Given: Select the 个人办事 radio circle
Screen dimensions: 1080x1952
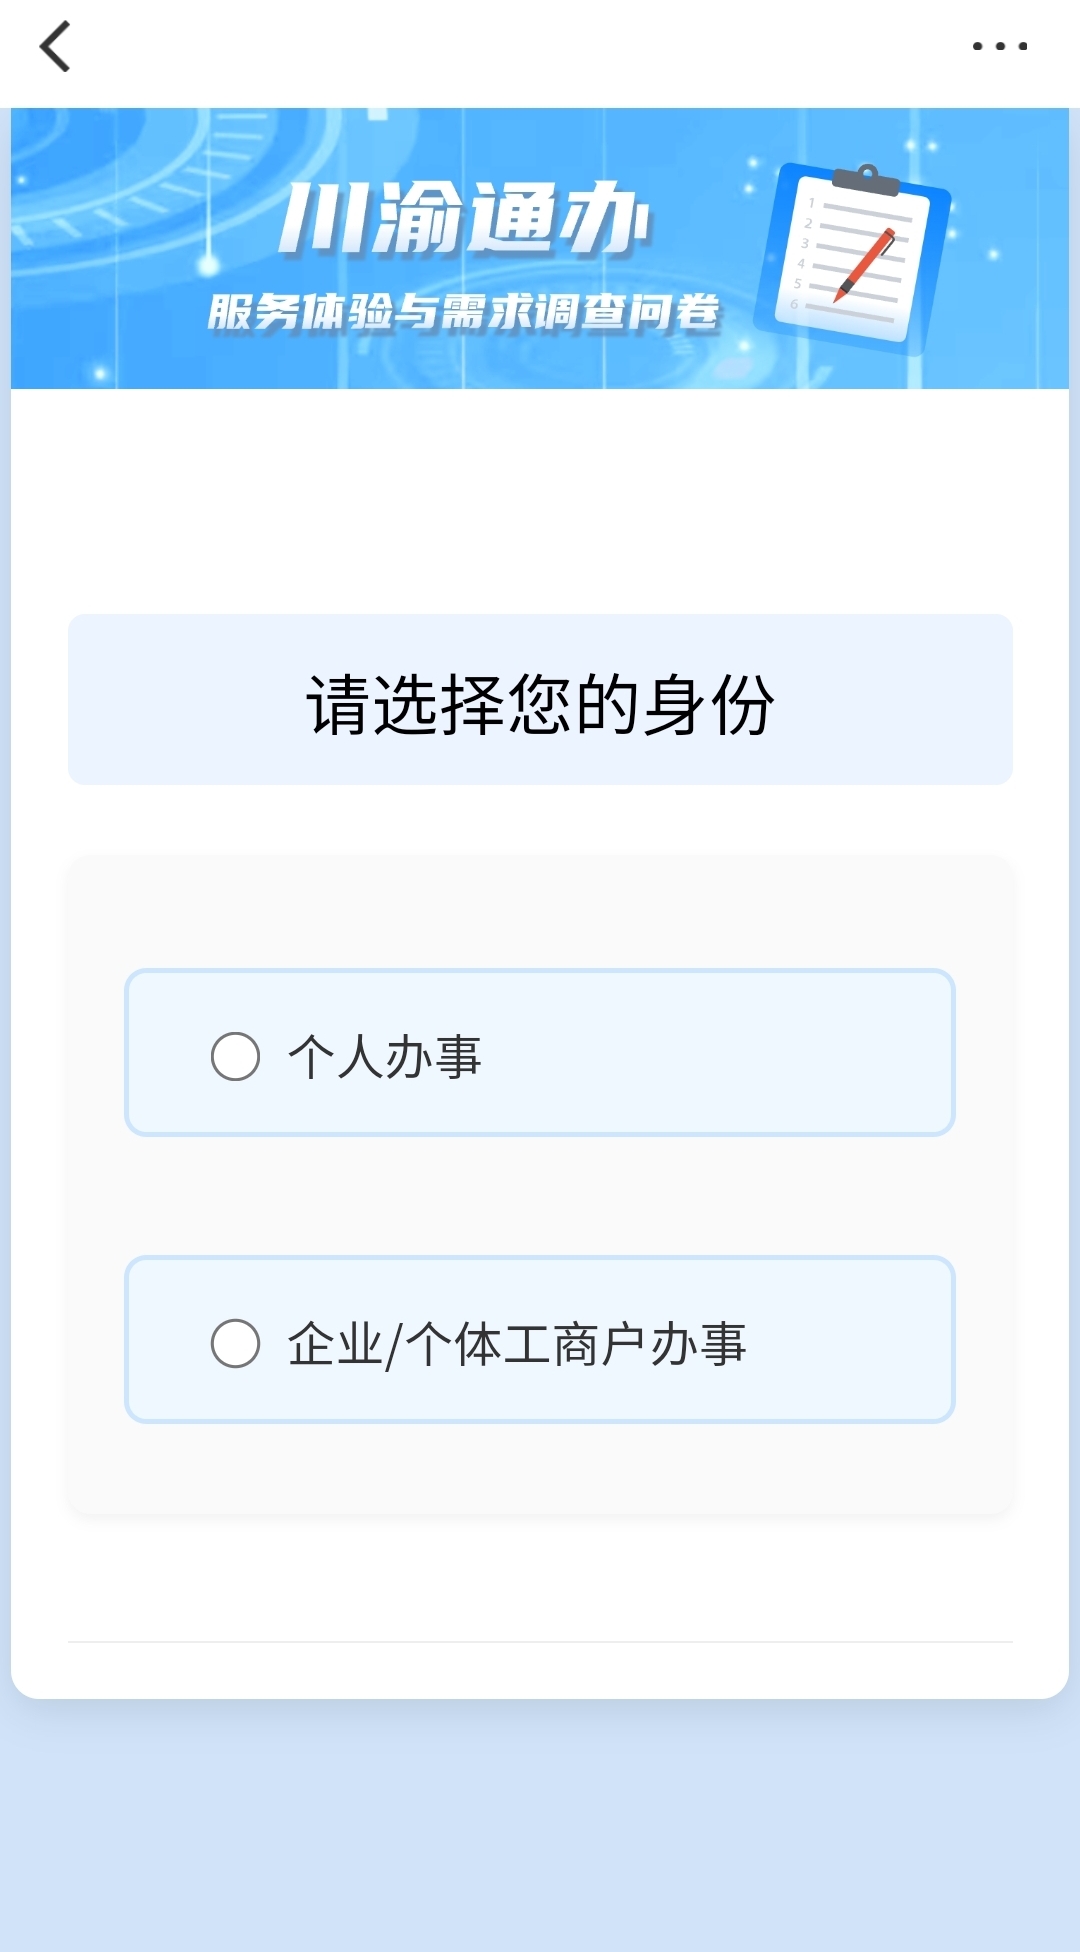Looking at the screenshot, I should click(235, 1056).
